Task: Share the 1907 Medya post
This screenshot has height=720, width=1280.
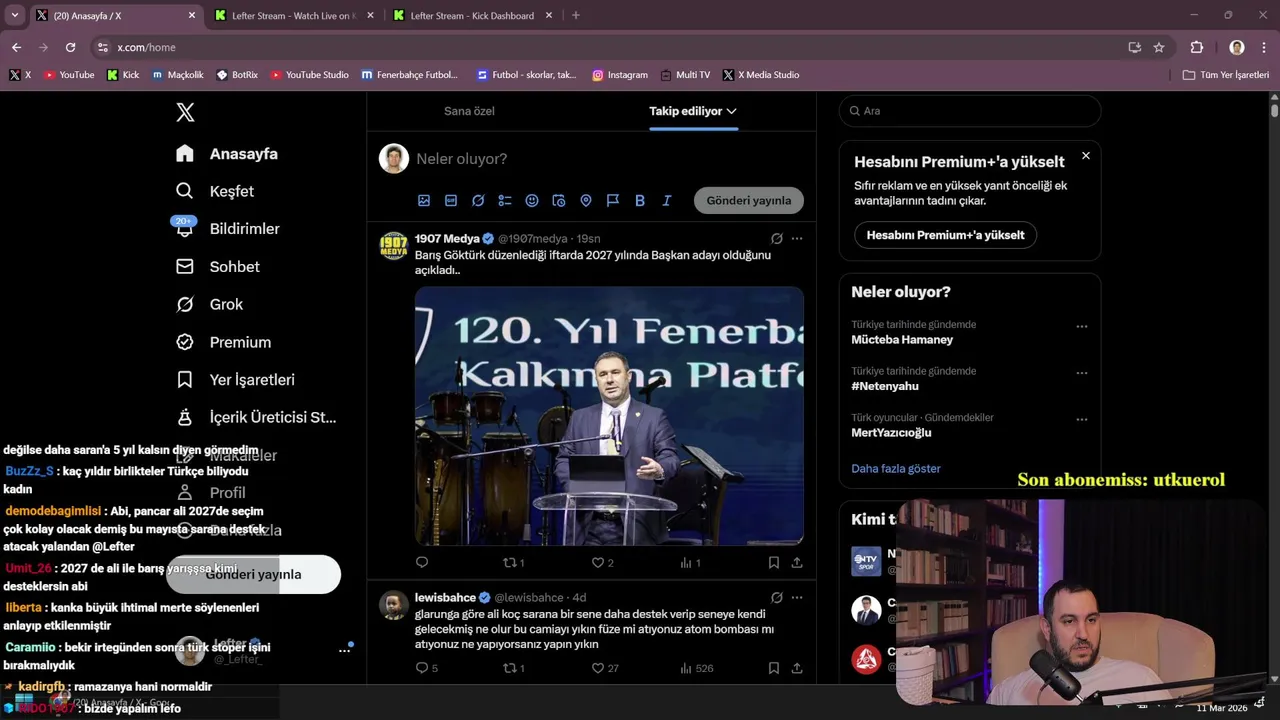Action: tap(797, 563)
